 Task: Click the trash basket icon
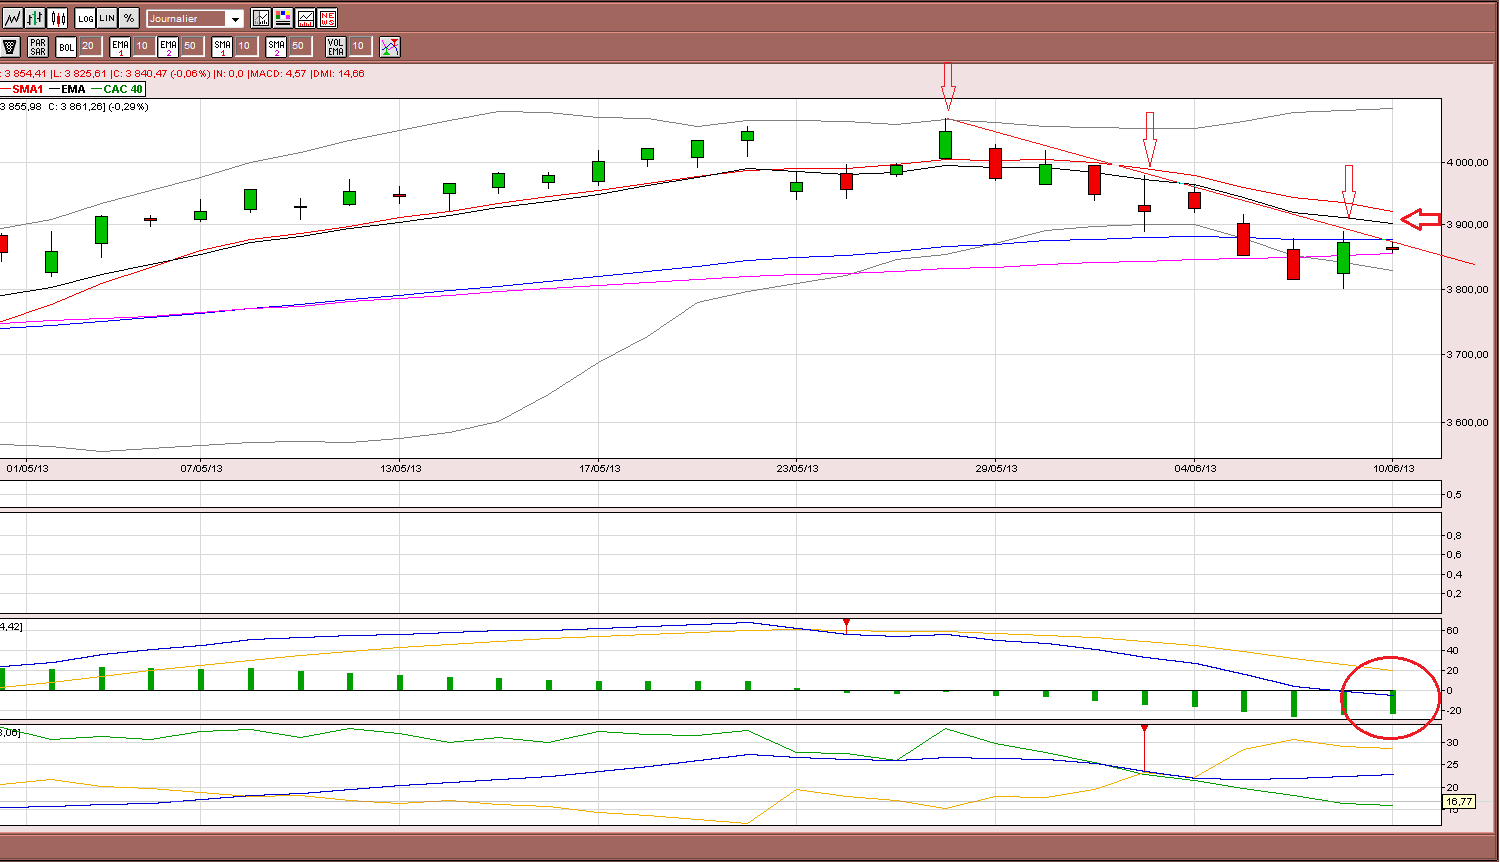coord(11,46)
